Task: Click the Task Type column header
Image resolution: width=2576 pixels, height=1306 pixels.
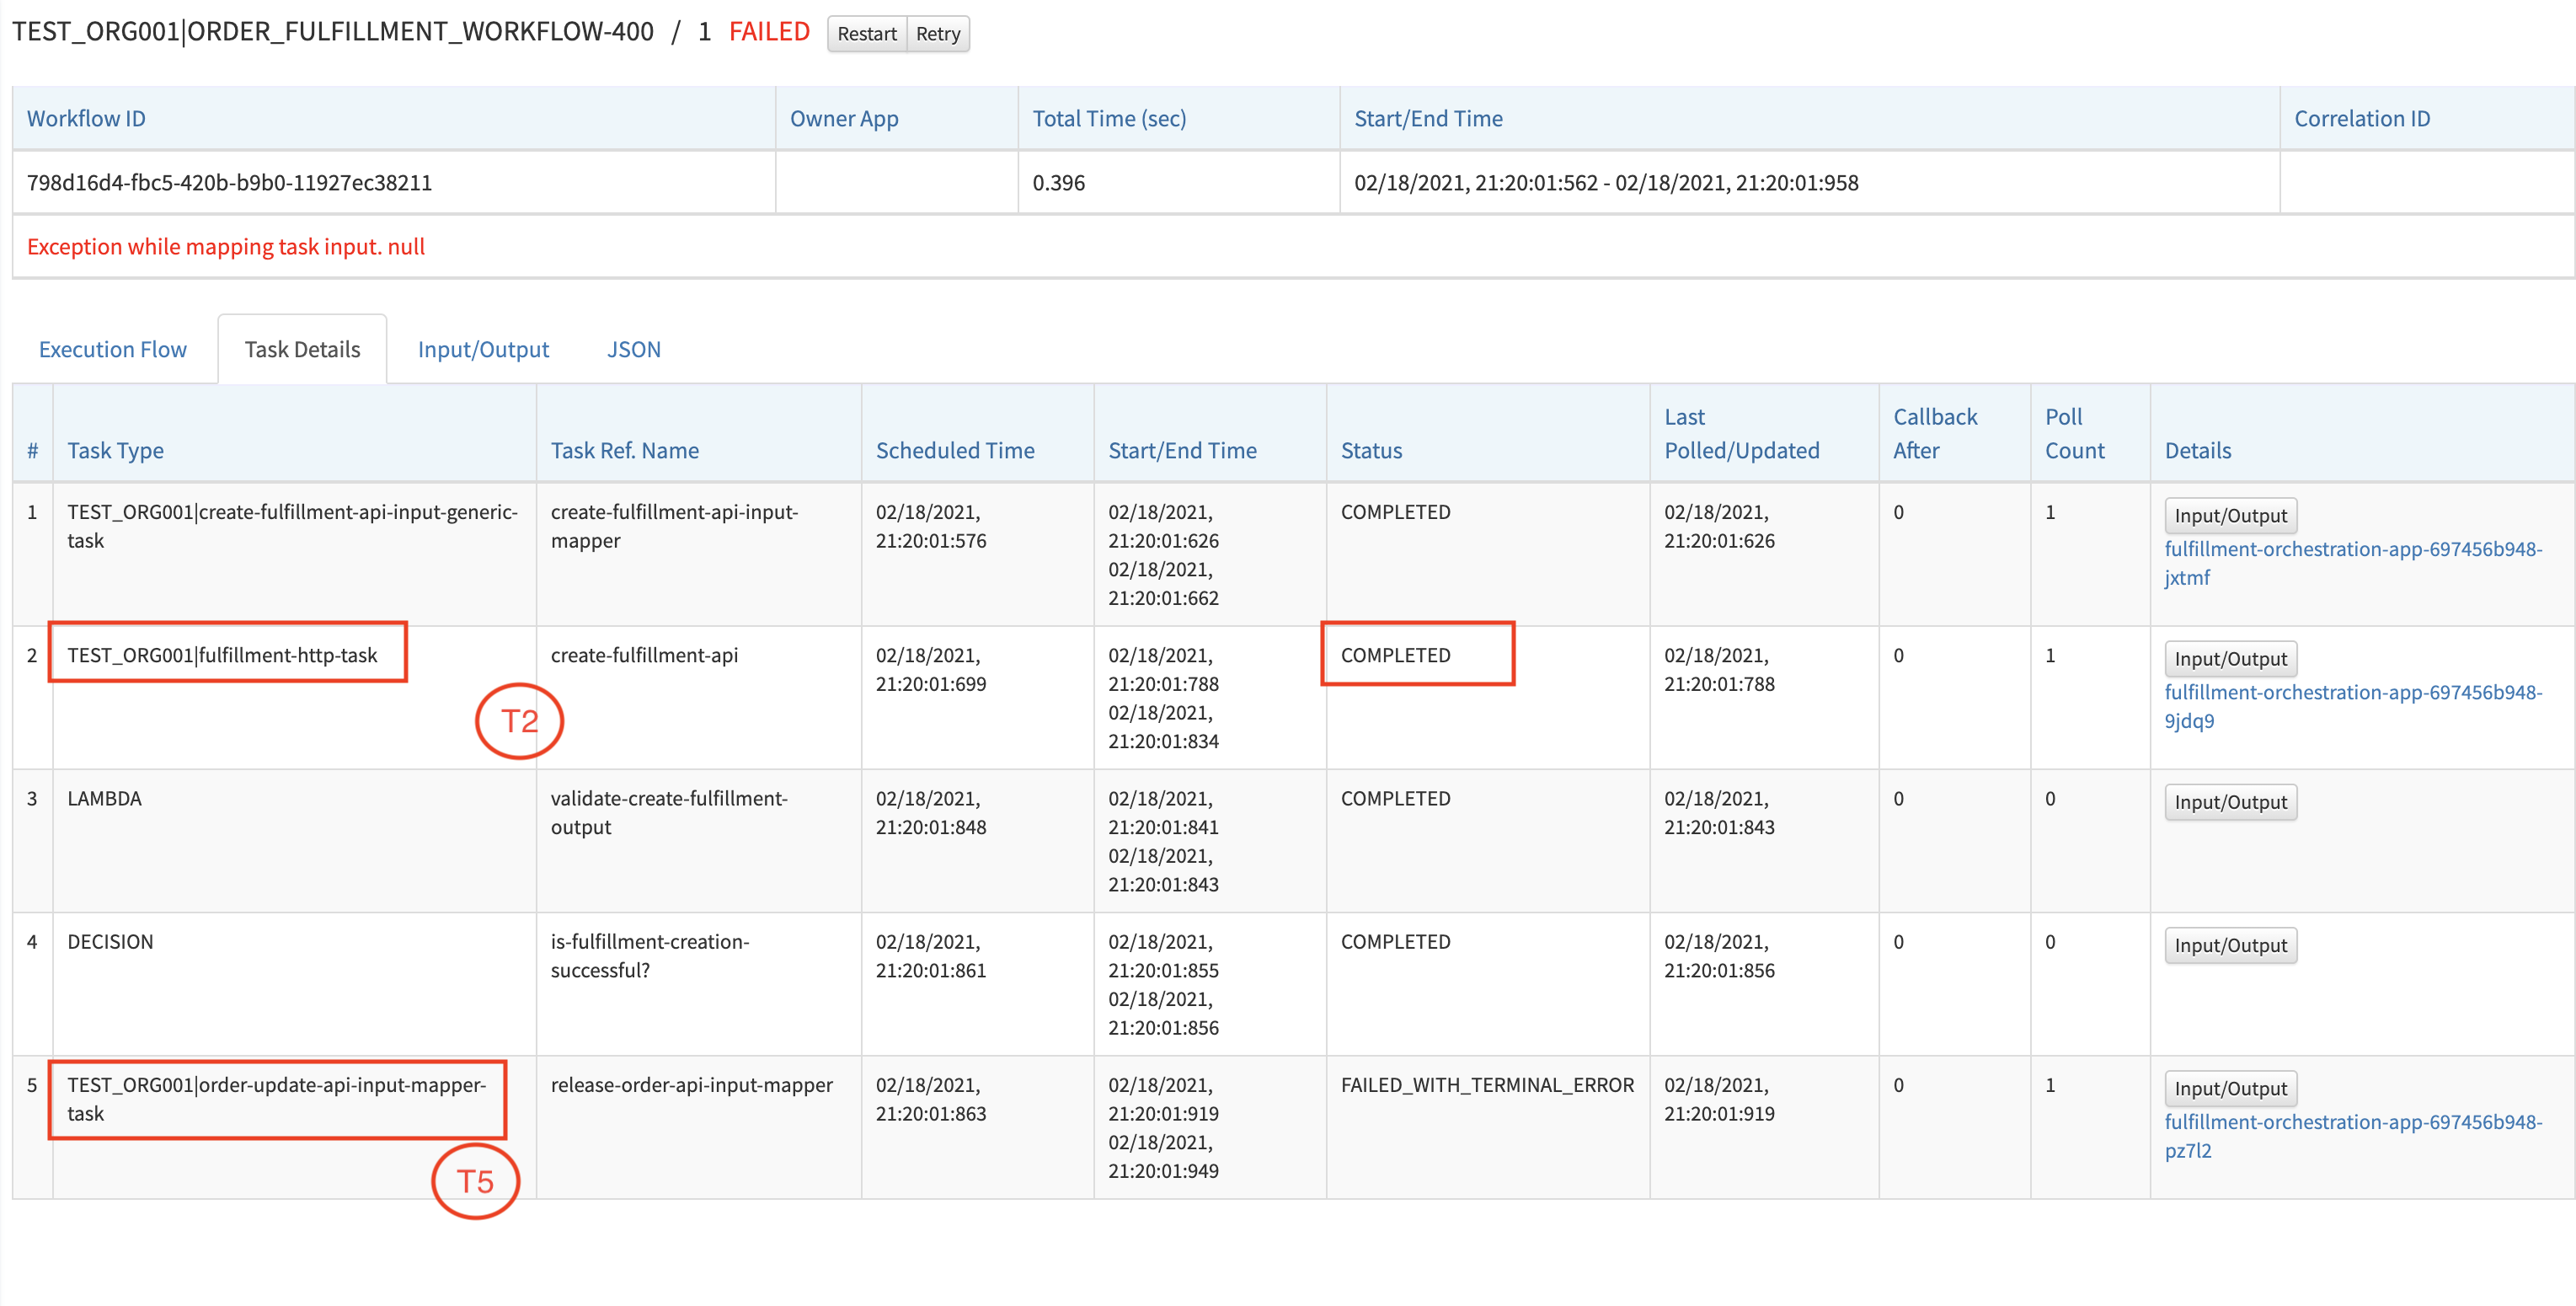Action: (115, 450)
